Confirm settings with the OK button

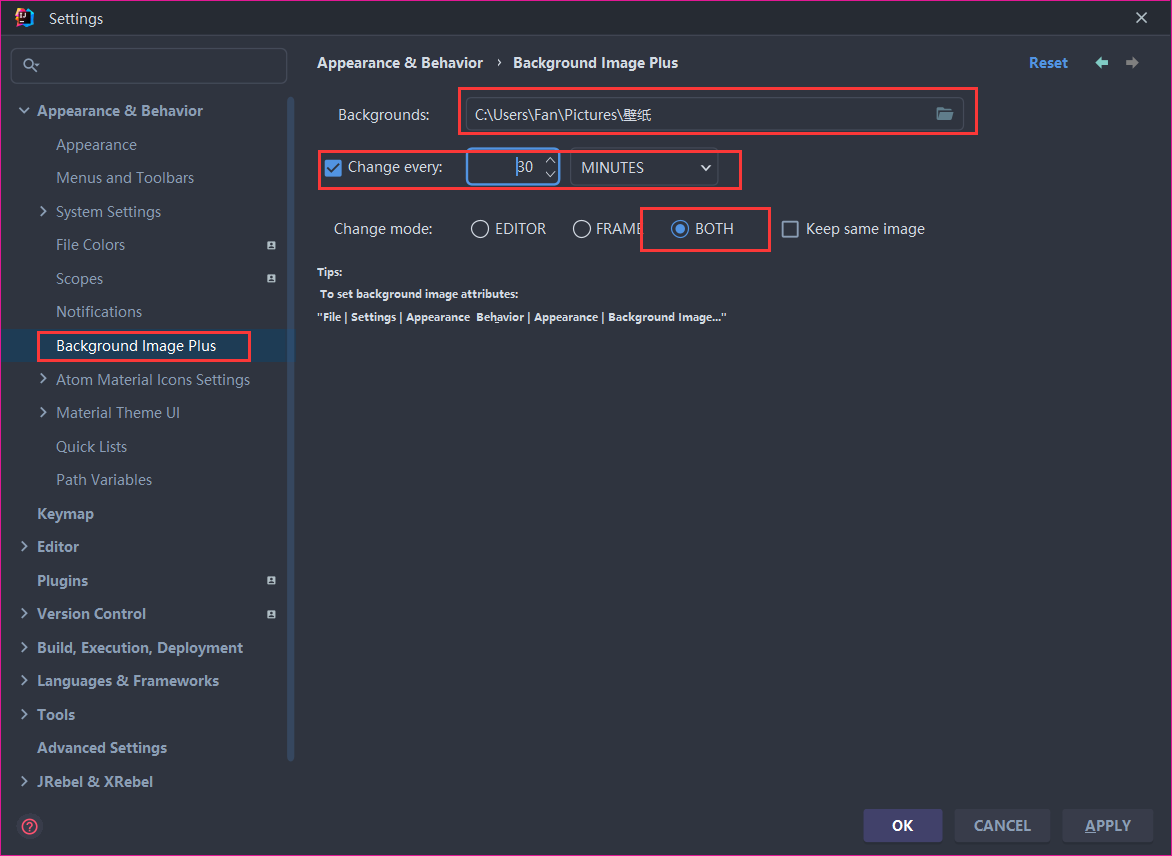point(902,825)
